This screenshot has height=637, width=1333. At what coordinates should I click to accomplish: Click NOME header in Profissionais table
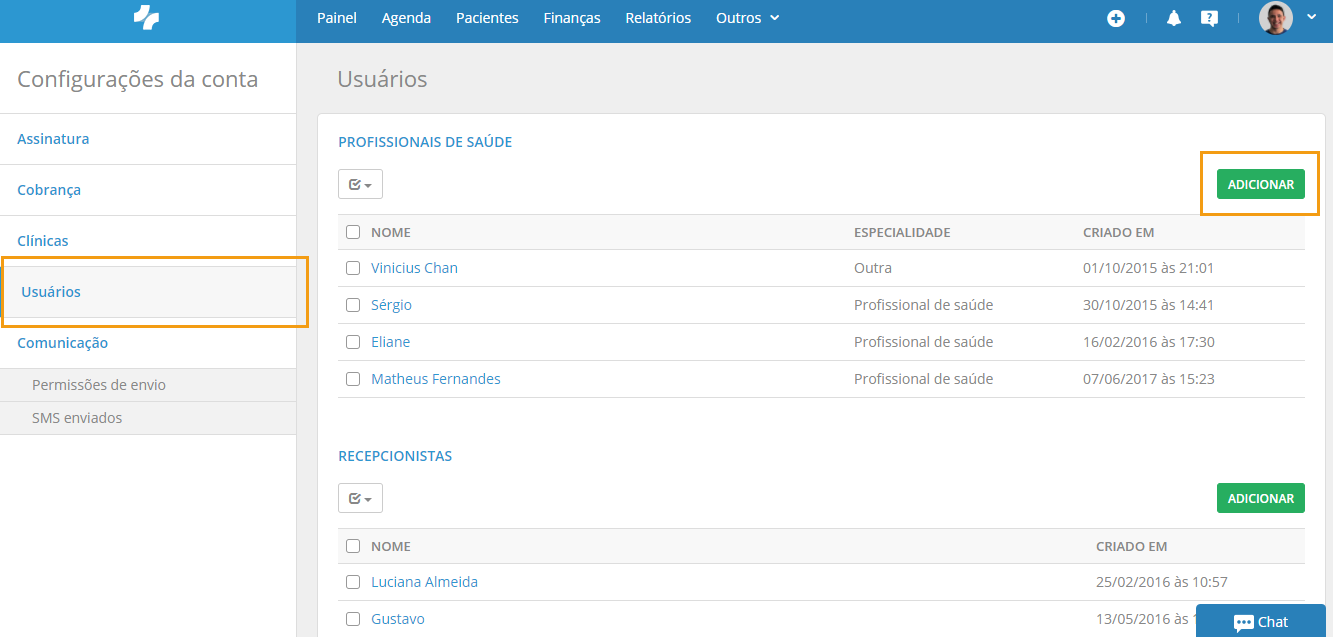[x=391, y=232]
